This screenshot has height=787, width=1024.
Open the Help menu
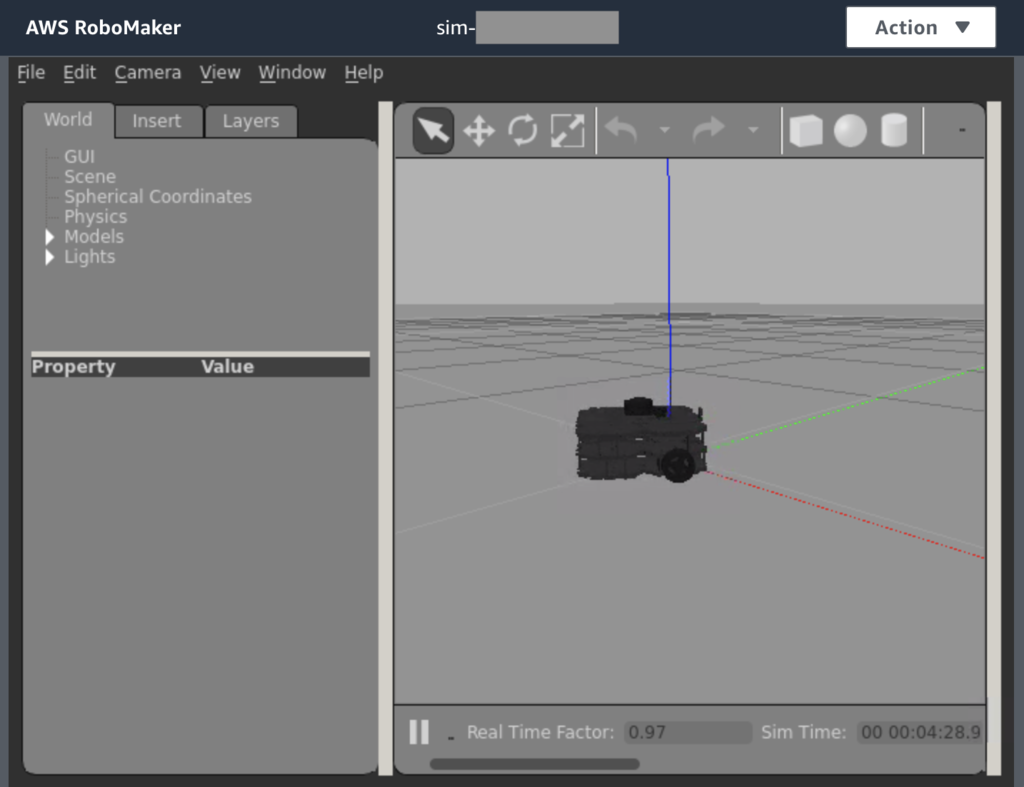click(364, 72)
